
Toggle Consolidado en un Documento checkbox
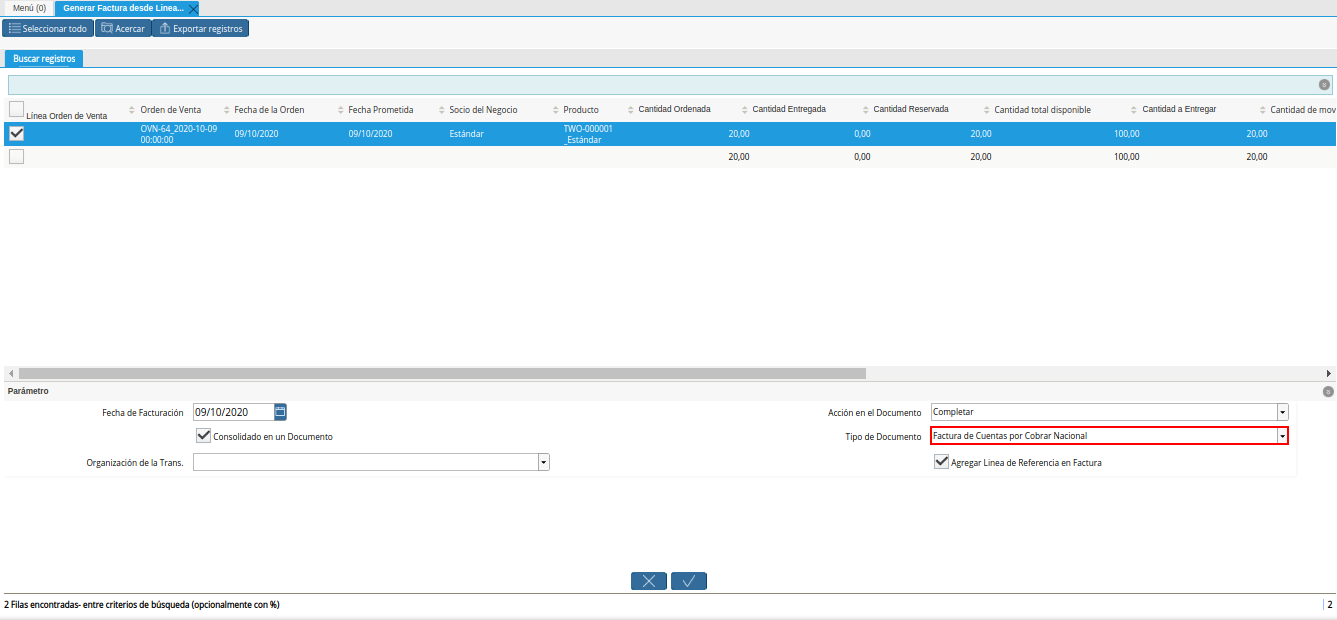[204, 435]
